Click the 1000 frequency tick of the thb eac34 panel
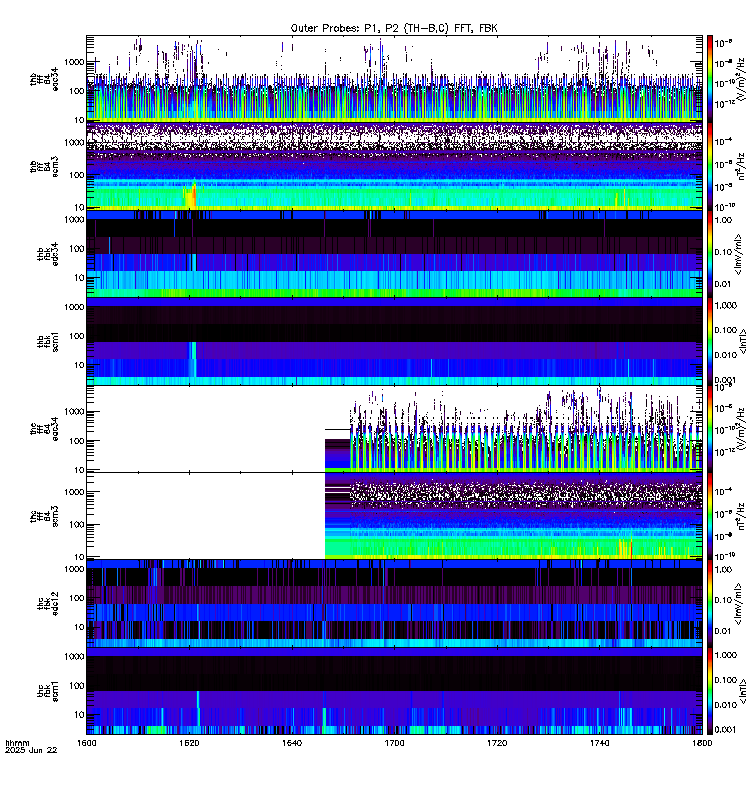 point(74,62)
